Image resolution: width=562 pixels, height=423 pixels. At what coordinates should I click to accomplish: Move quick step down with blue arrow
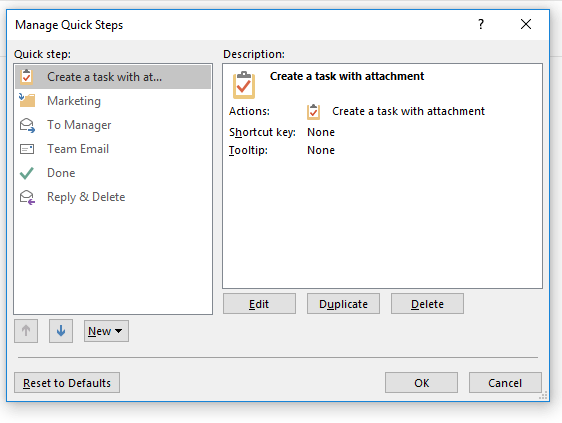[x=61, y=331]
